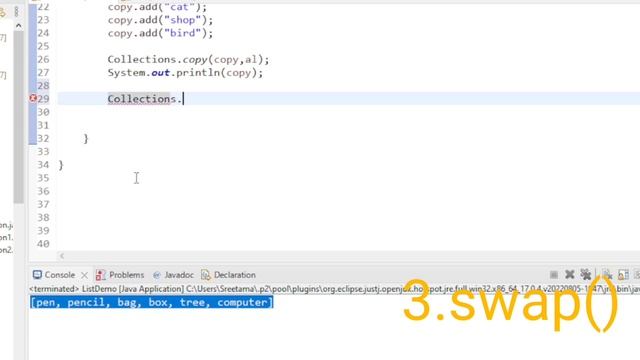The image size is (640, 360).
Task: Click the closing brace on line 34
Action: (x=61, y=165)
